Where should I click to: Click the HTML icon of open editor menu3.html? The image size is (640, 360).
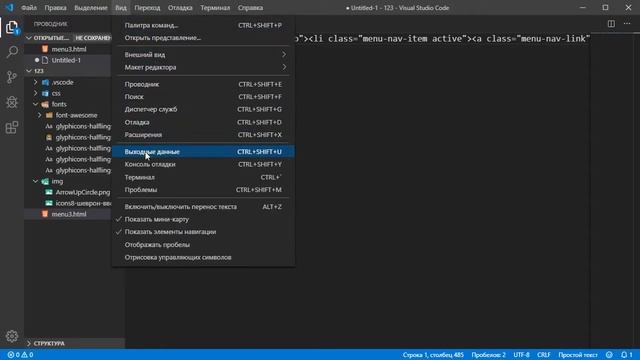(45, 49)
